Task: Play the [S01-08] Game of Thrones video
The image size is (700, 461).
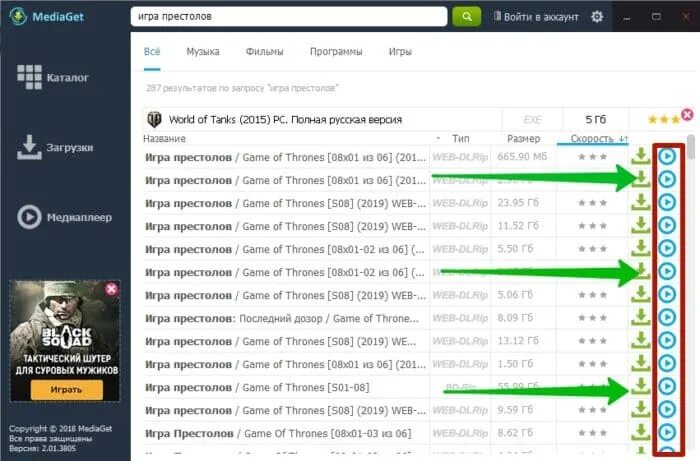Action: [x=667, y=386]
